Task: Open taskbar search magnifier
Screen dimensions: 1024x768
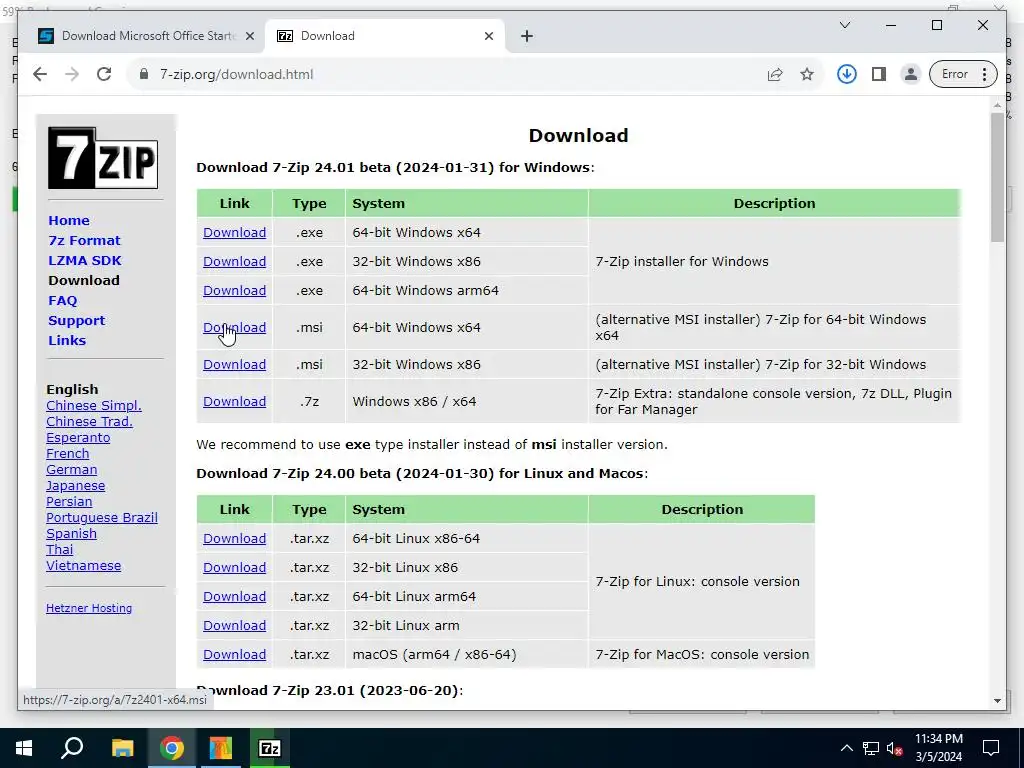Action: (72, 748)
